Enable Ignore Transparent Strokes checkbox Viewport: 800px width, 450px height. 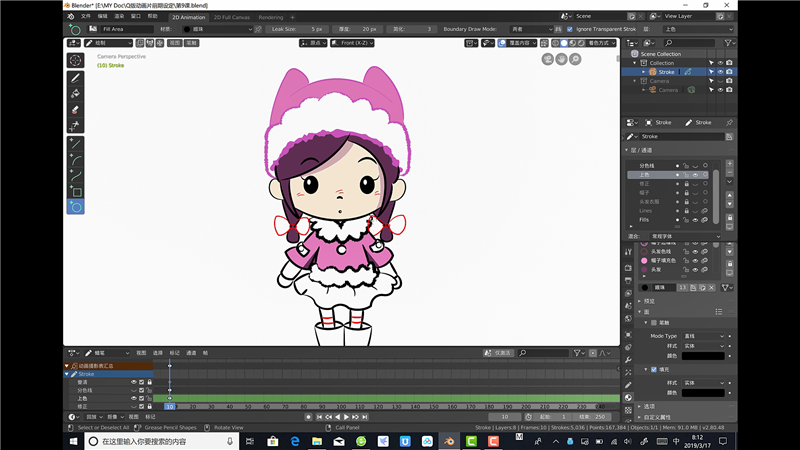(570, 29)
